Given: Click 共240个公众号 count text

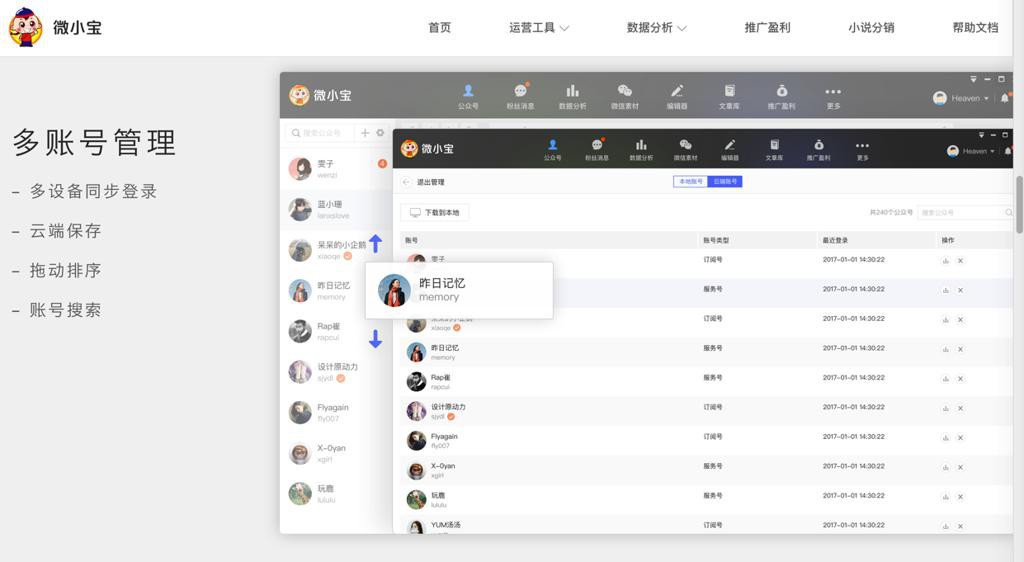Looking at the screenshot, I should click(891, 213).
